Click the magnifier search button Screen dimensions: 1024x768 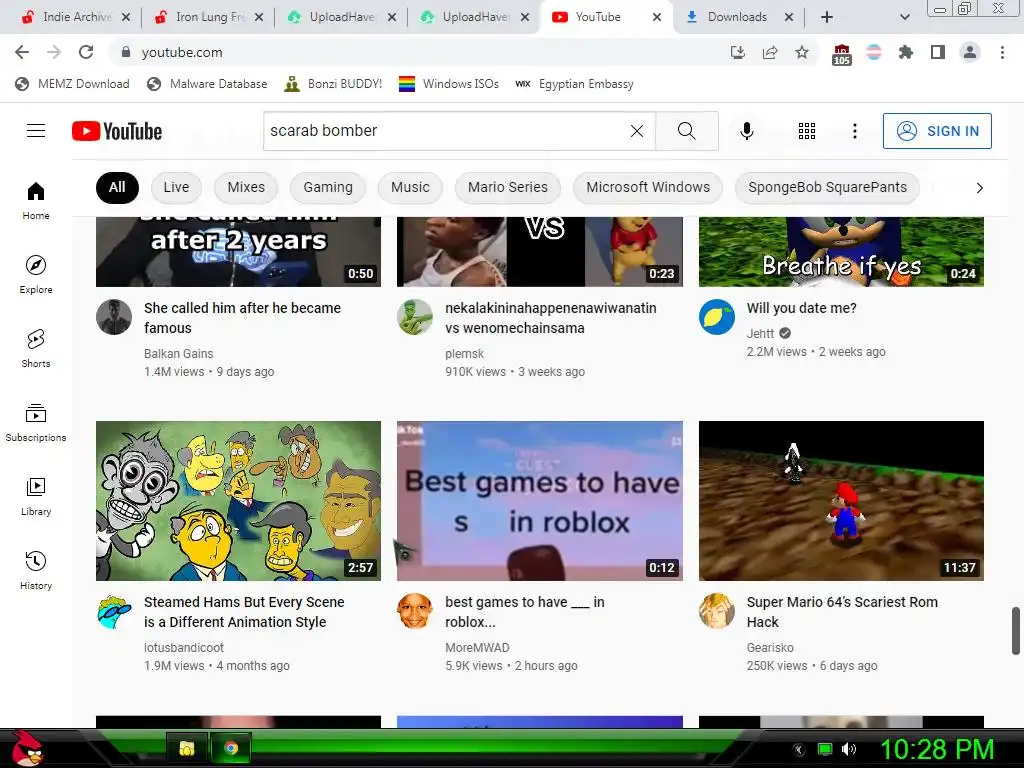click(686, 131)
